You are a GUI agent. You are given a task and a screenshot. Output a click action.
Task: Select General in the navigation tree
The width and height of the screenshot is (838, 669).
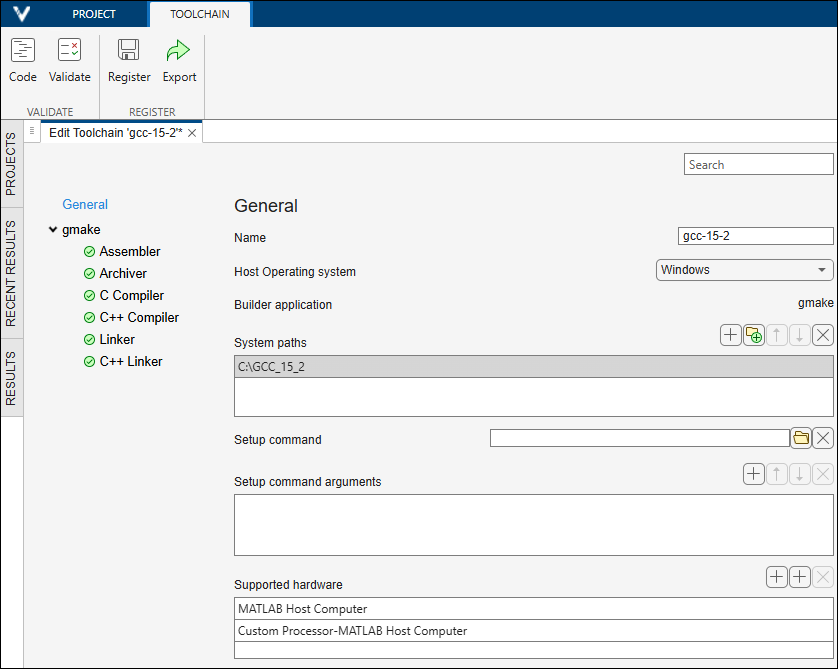(x=85, y=204)
